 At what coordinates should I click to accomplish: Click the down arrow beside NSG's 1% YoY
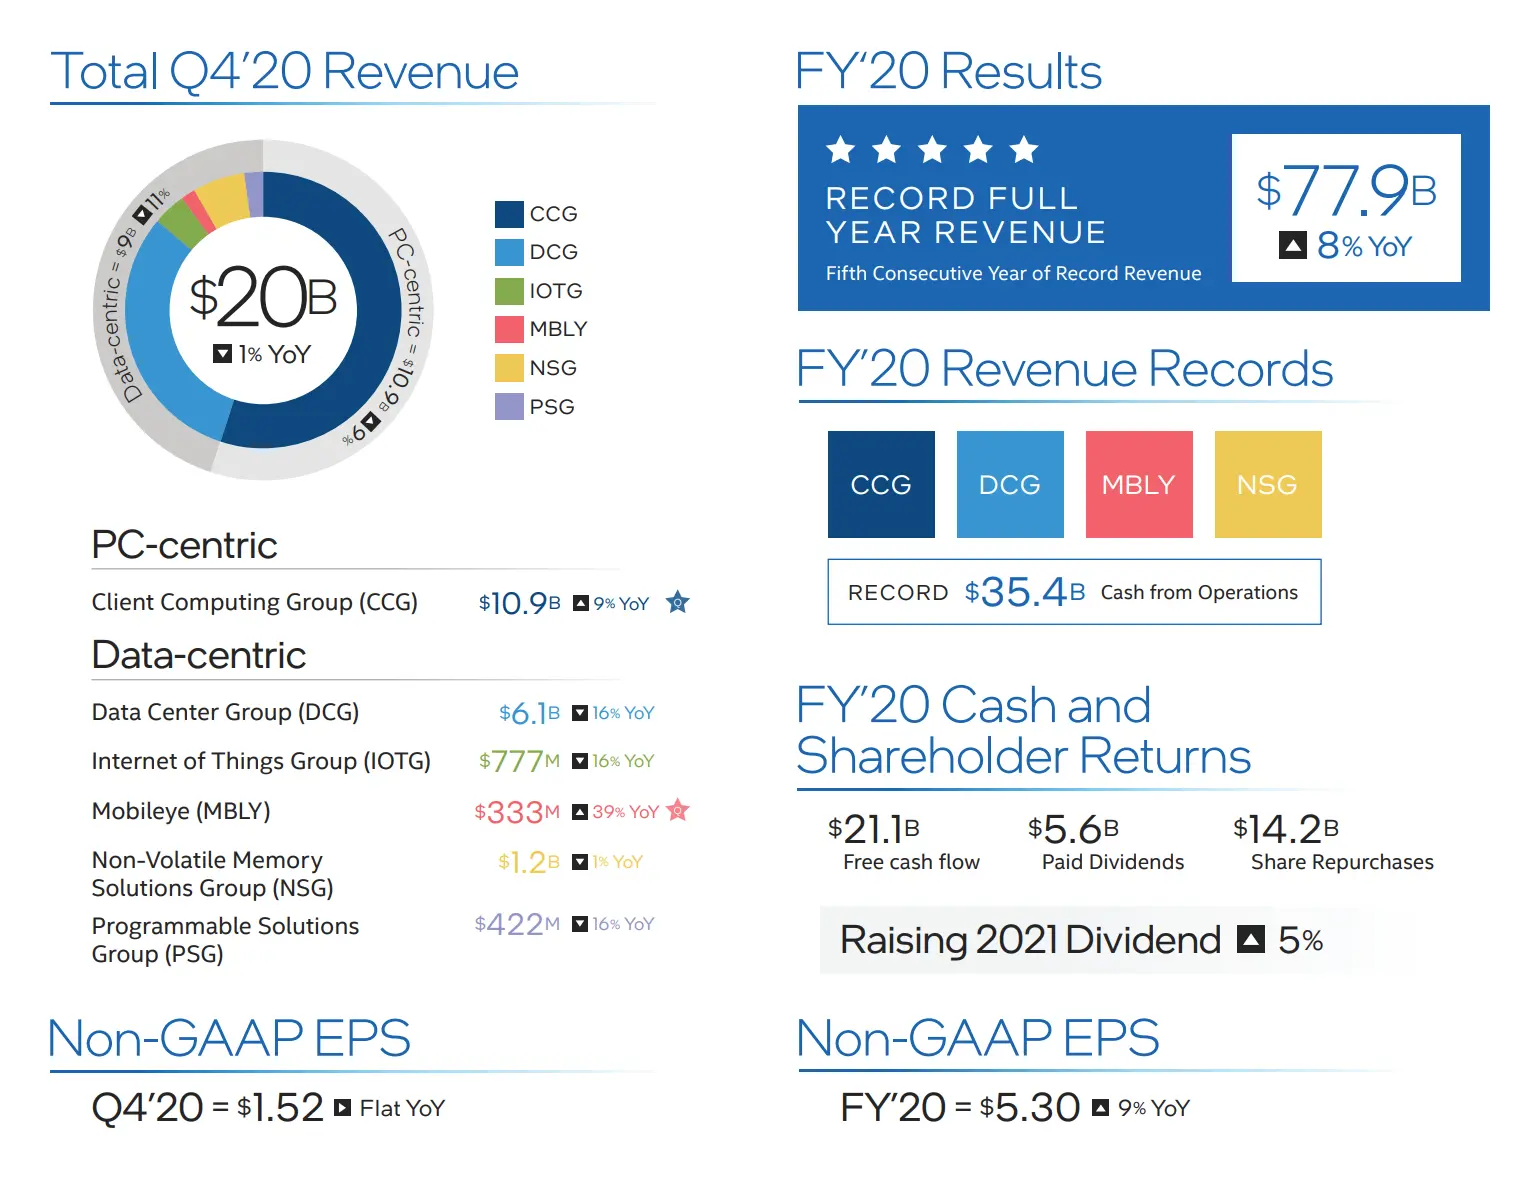pyautogui.click(x=580, y=862)
